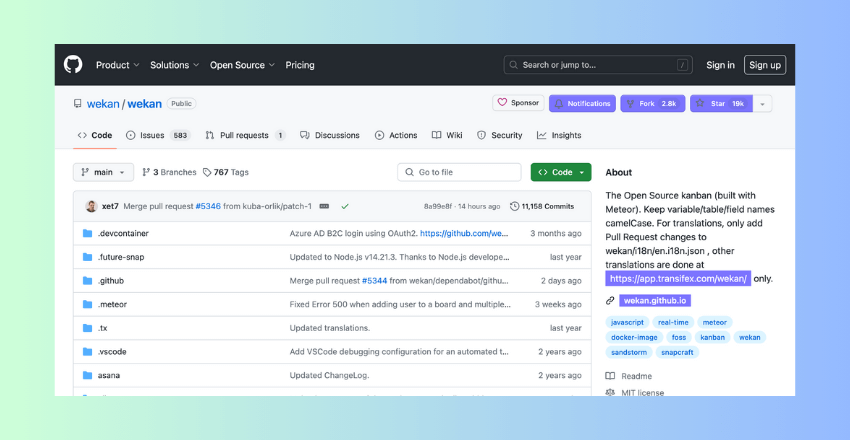Click the sandstorm topic tag

tap(629, 353)
